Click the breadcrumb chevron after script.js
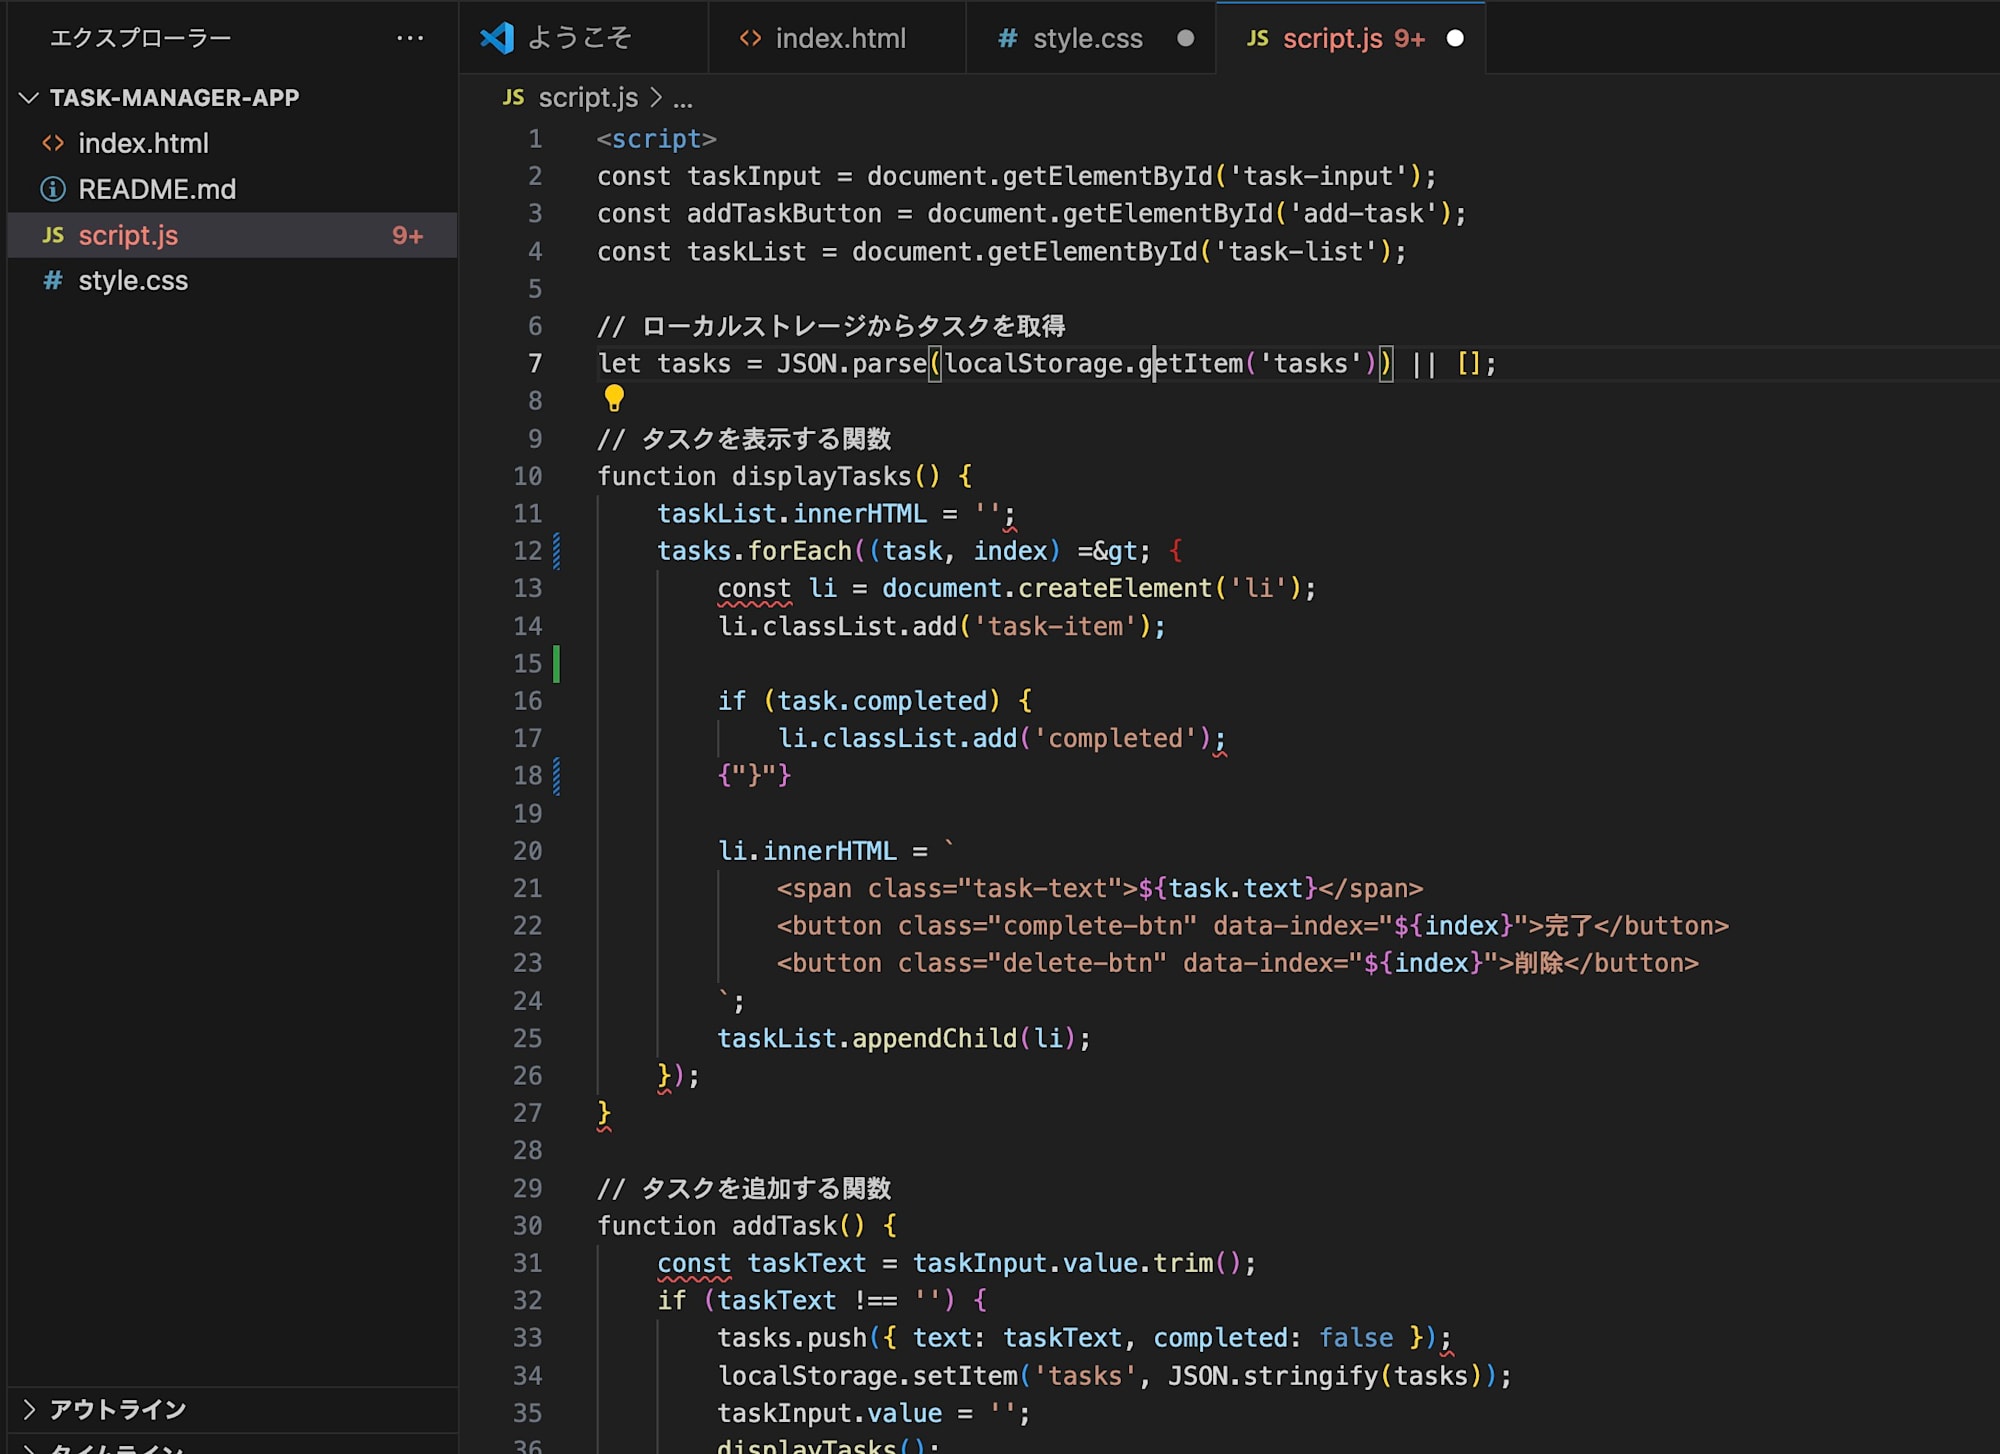Image resolution: width=2000 pixels, height=1454 pixels. (x=656, y=97)
